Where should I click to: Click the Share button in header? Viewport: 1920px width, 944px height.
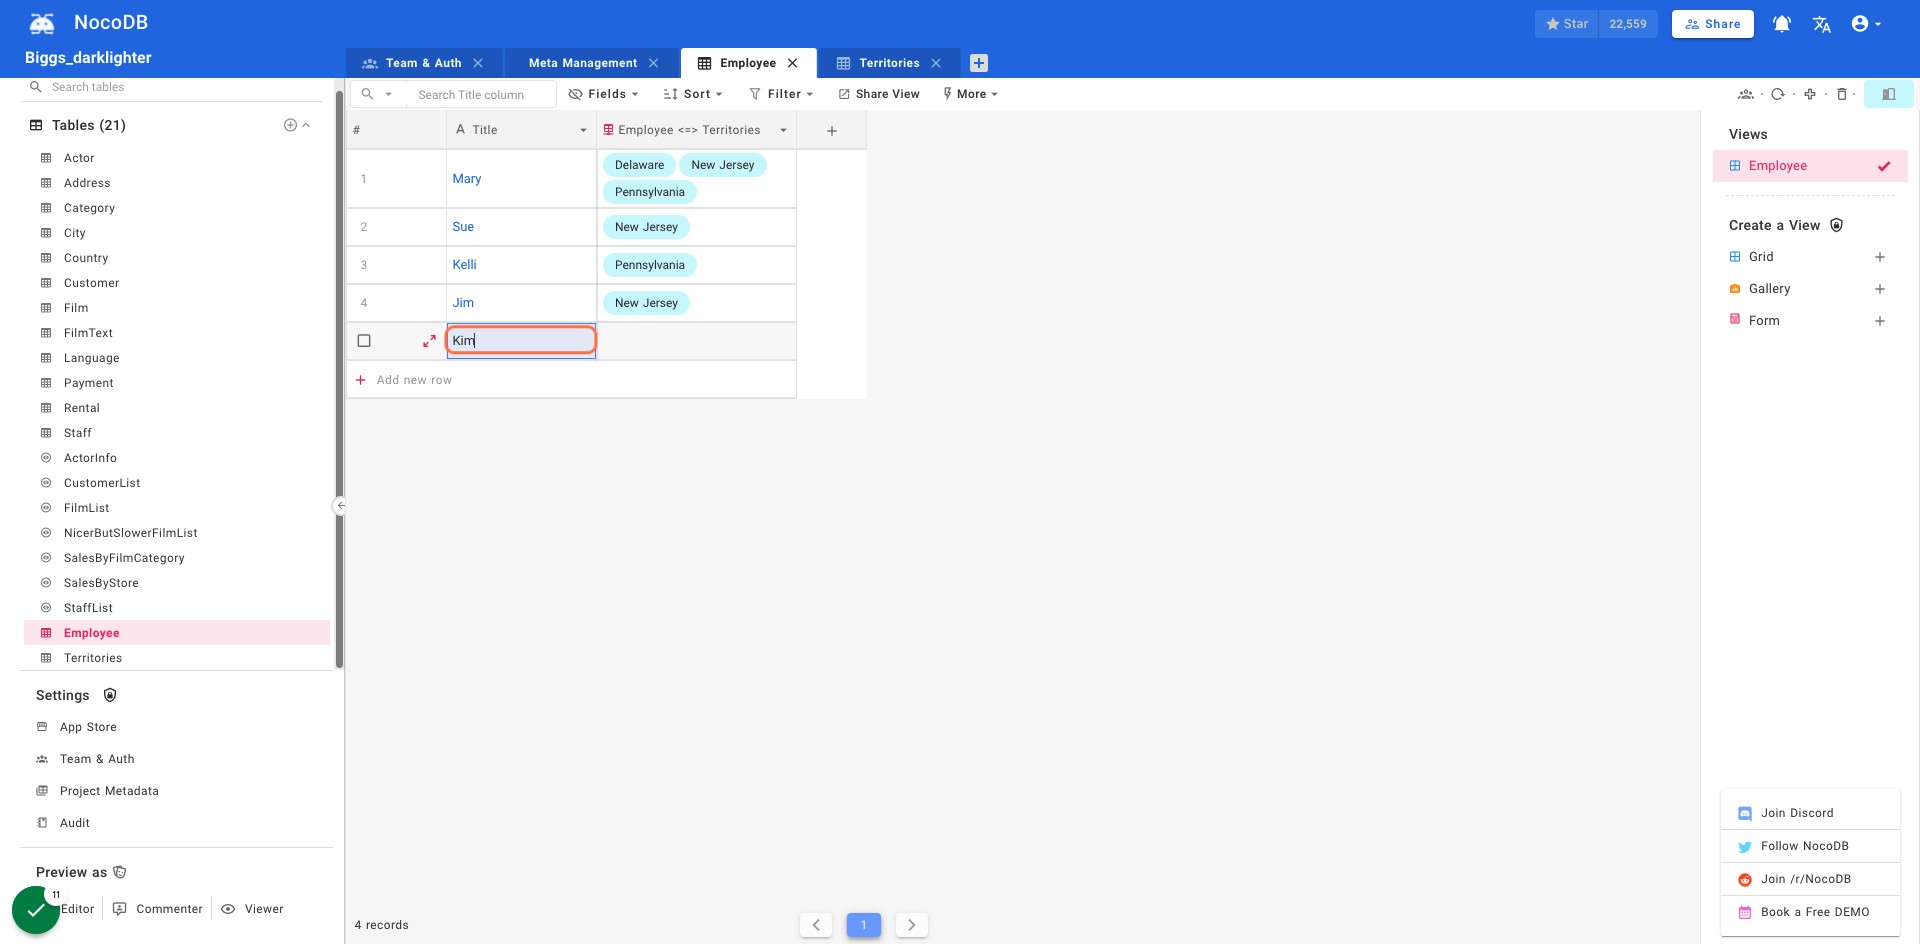point(1712,24)
